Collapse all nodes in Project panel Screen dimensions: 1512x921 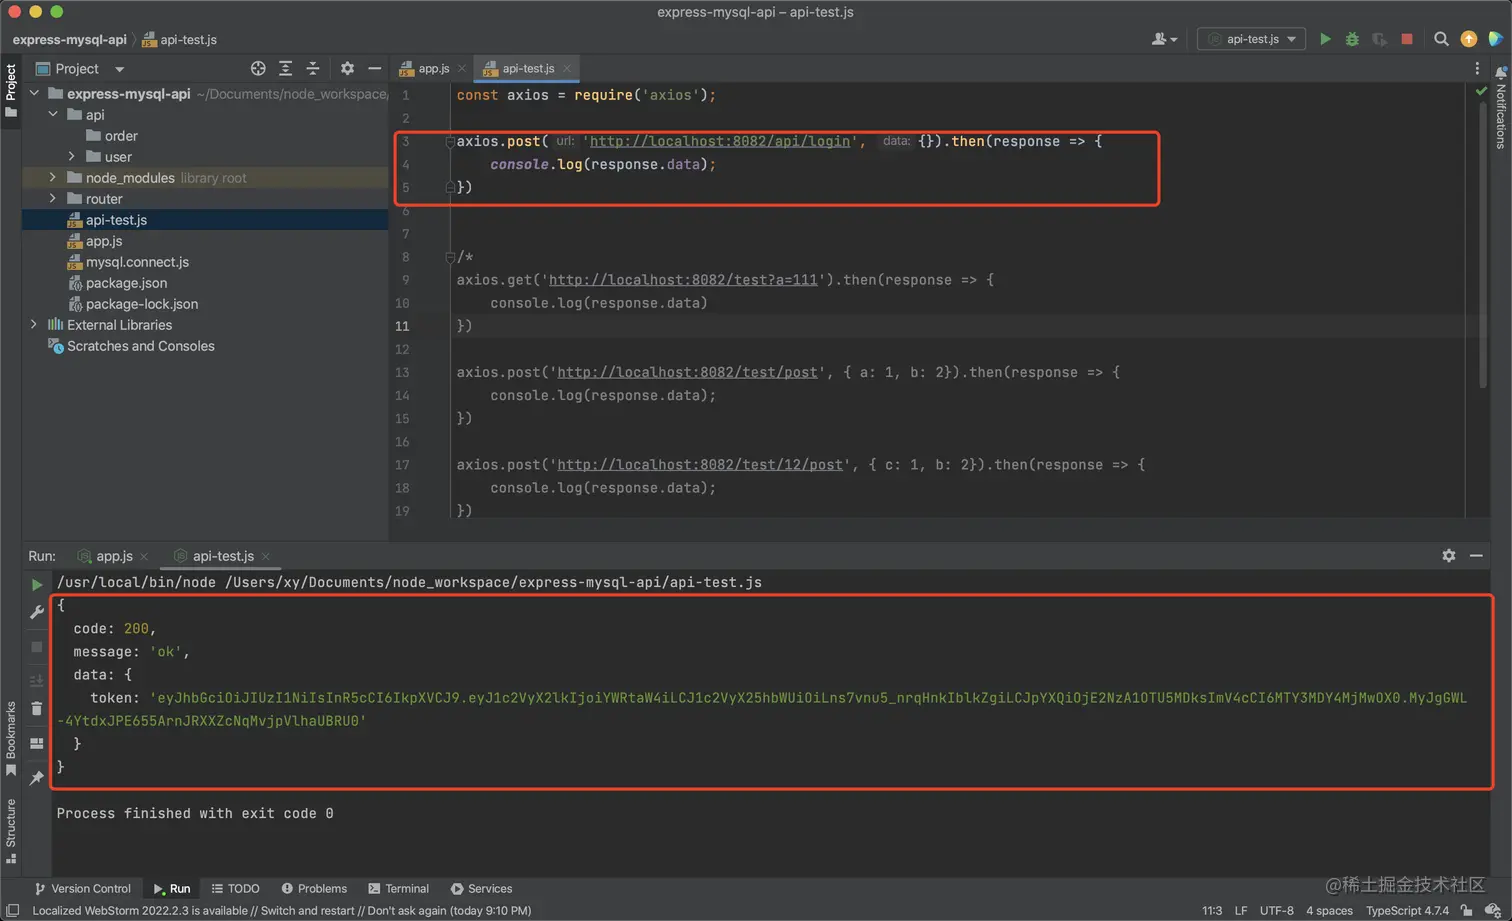coord(313,68)
